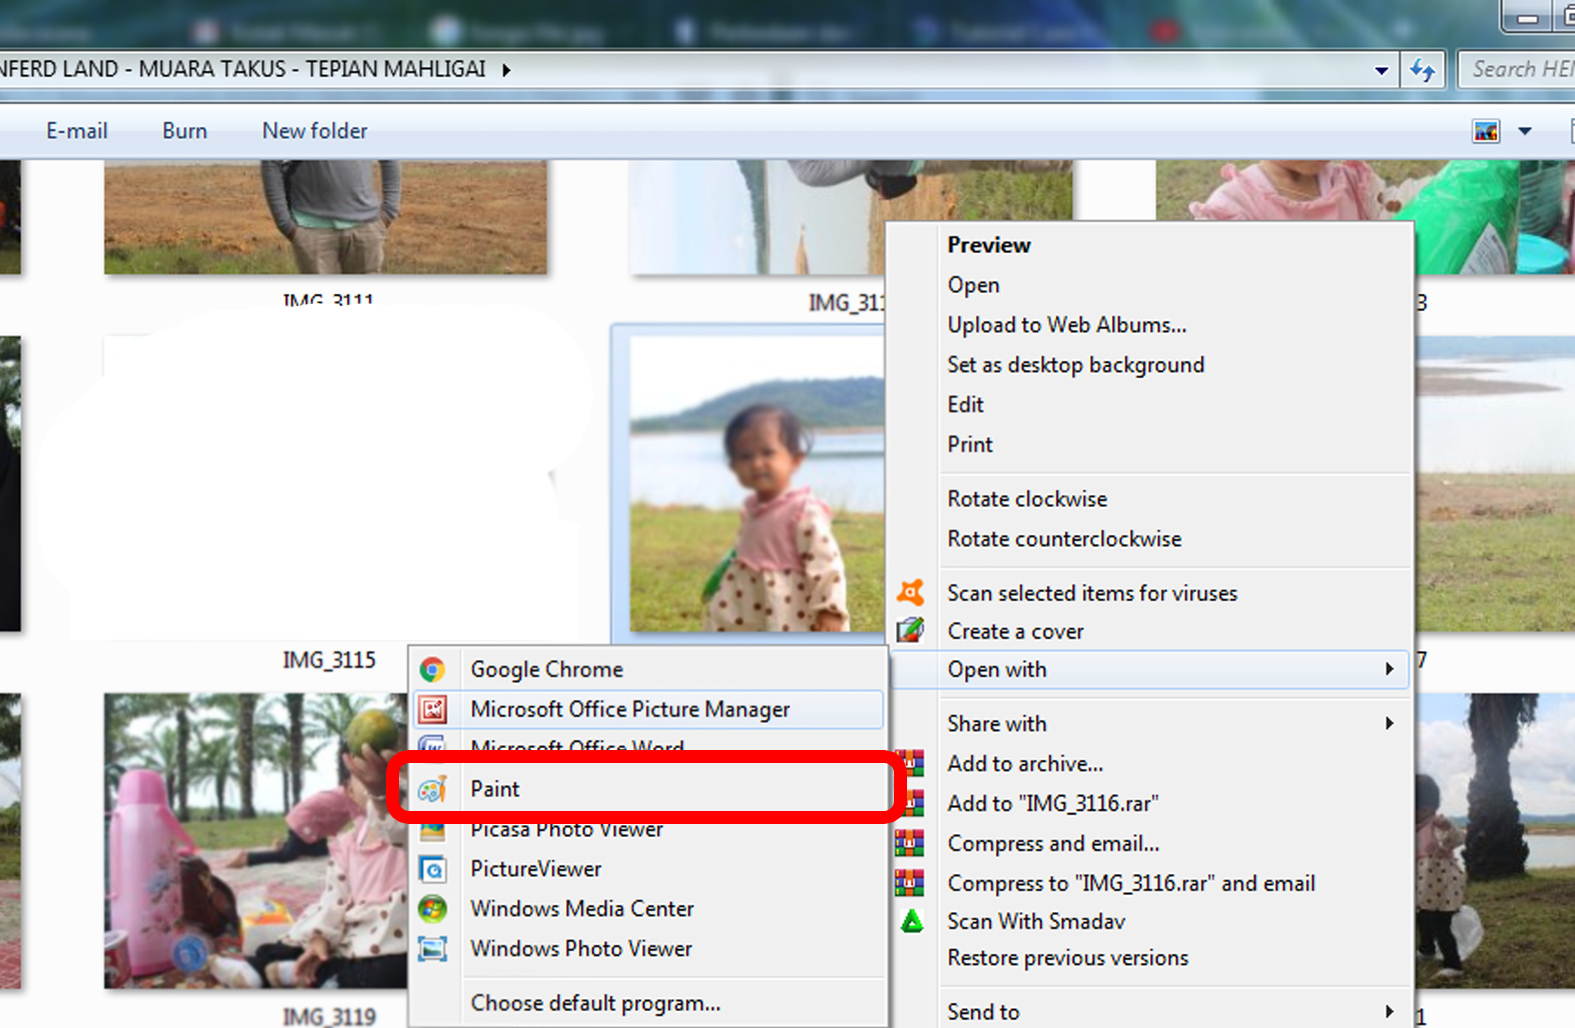Click the Picasa Photo Viewer icon
This screenshot has height=1028, width=1575.
tap(432, 830)
